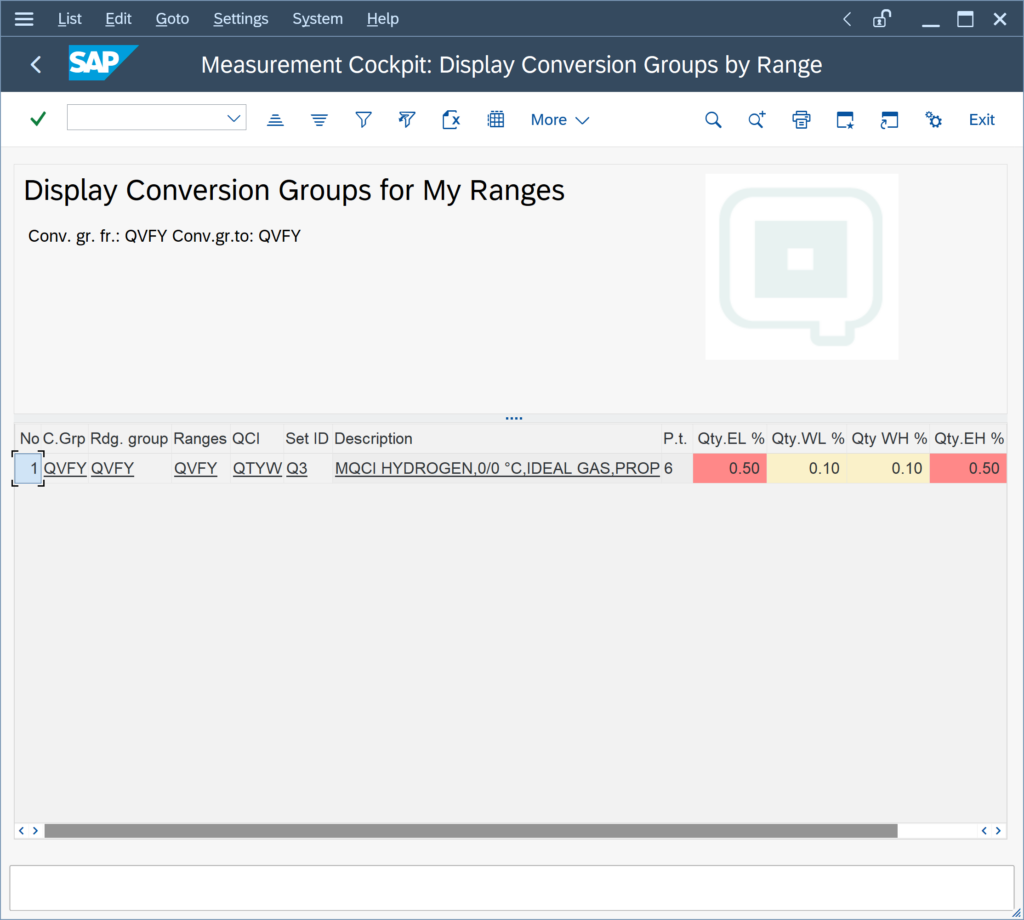The height and width of the screenshot is (920, 1024).
Task: Open QVFY link in C.Grp column
Action: (65, 468)
